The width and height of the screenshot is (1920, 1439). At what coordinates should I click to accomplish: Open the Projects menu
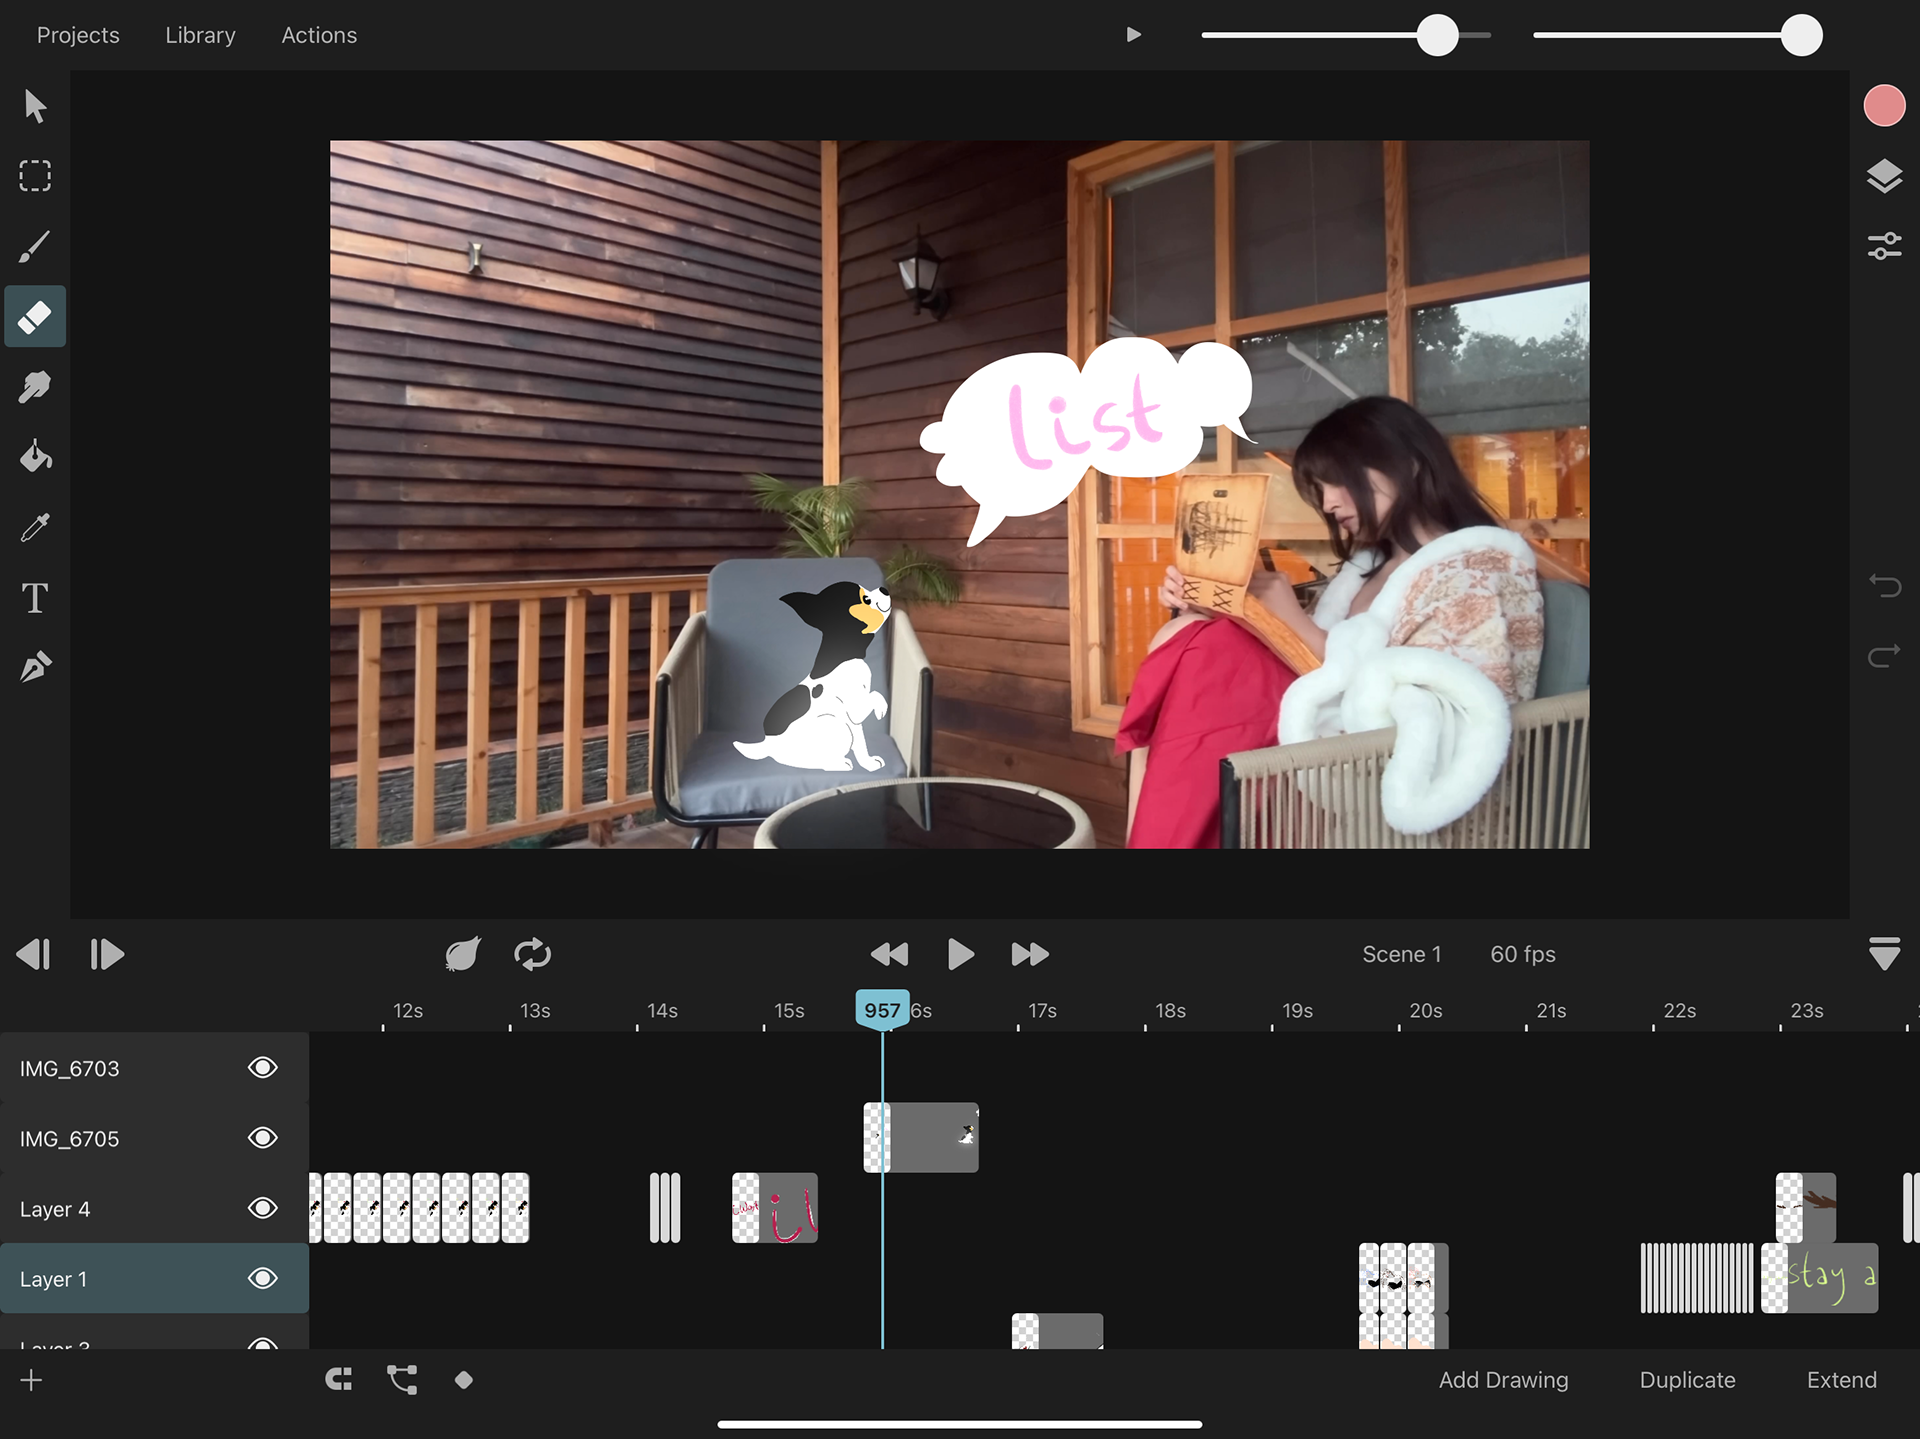point(78,35)
